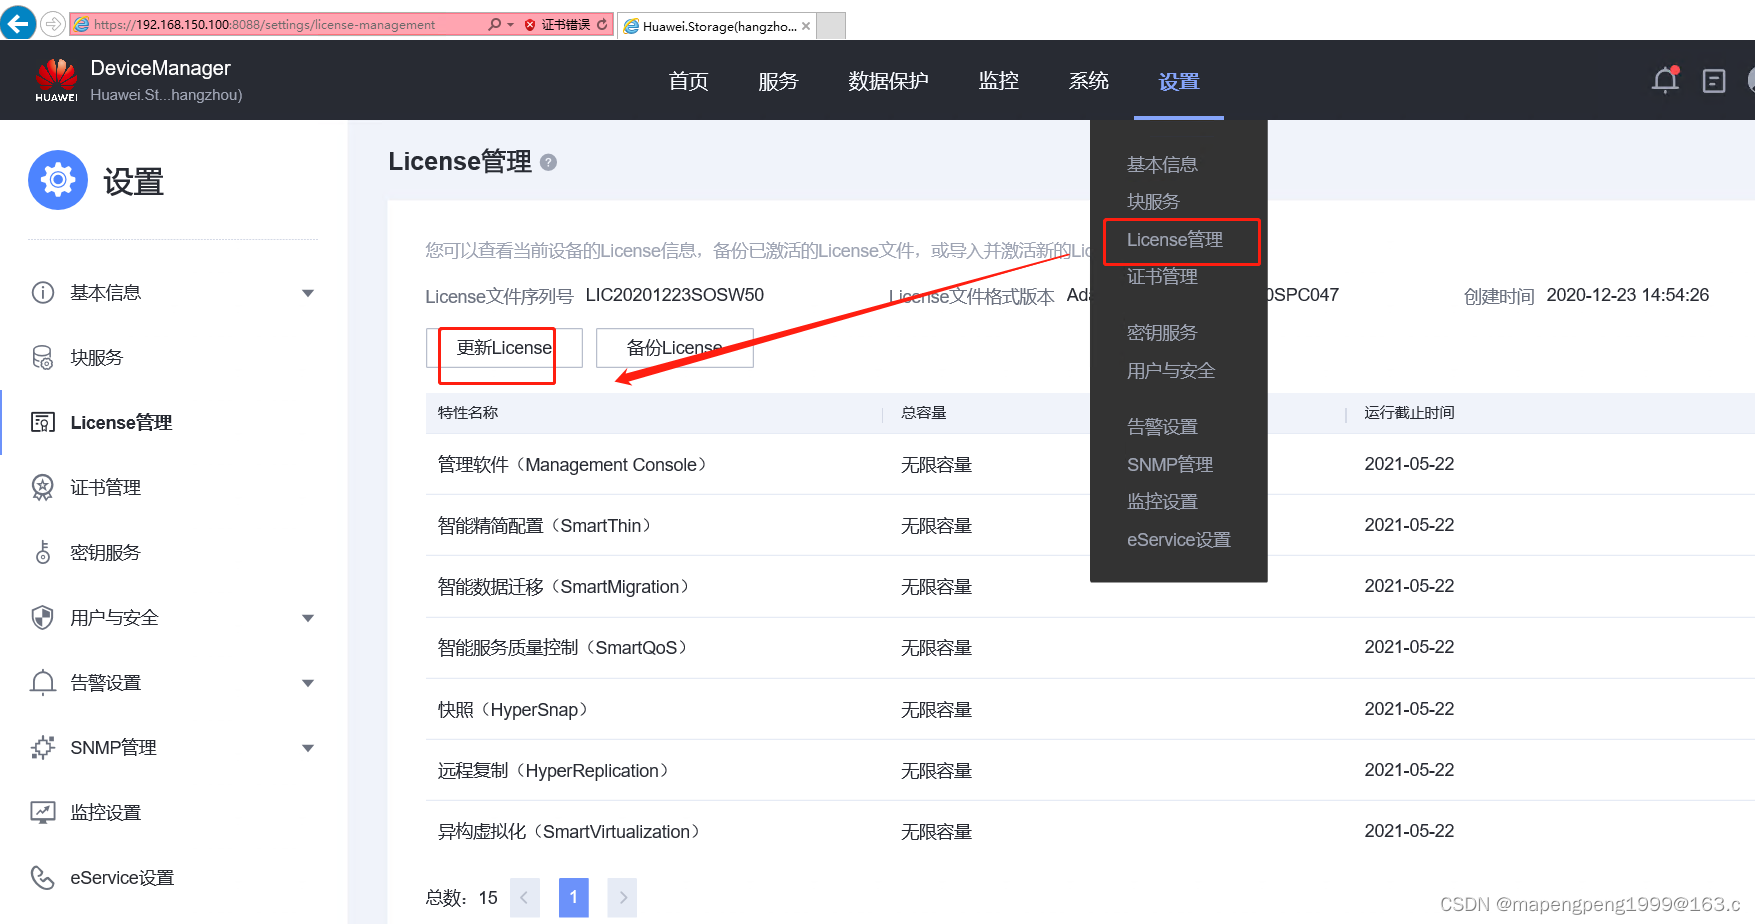Click the 更新License button

(504, 348)
